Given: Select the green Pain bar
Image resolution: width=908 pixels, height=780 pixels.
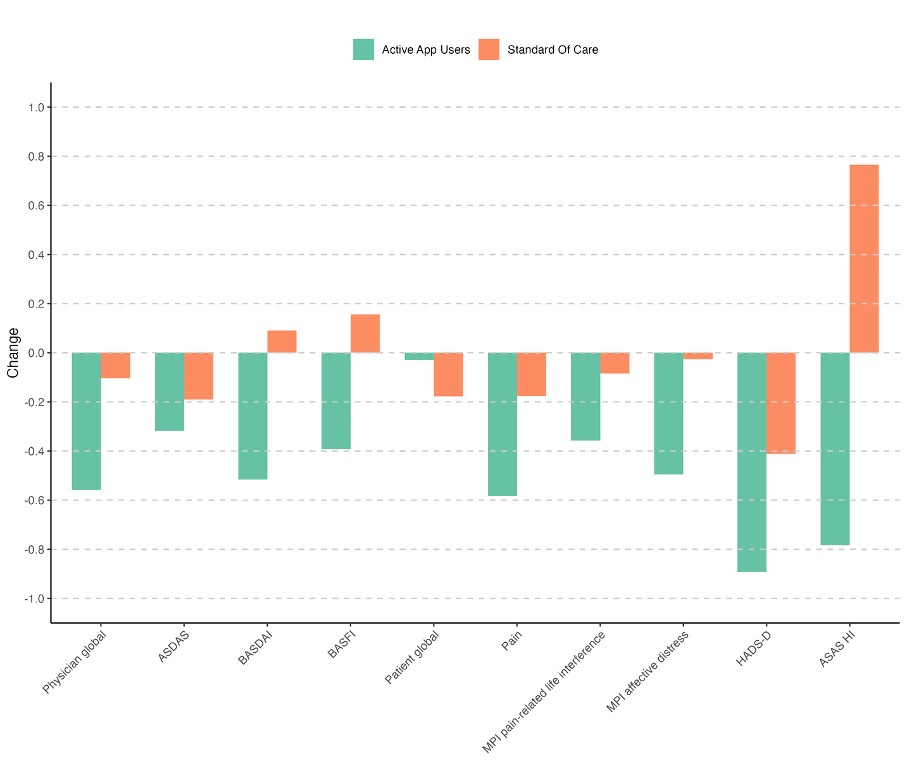Looking at the screenshot, I should [x=502, y=424].
